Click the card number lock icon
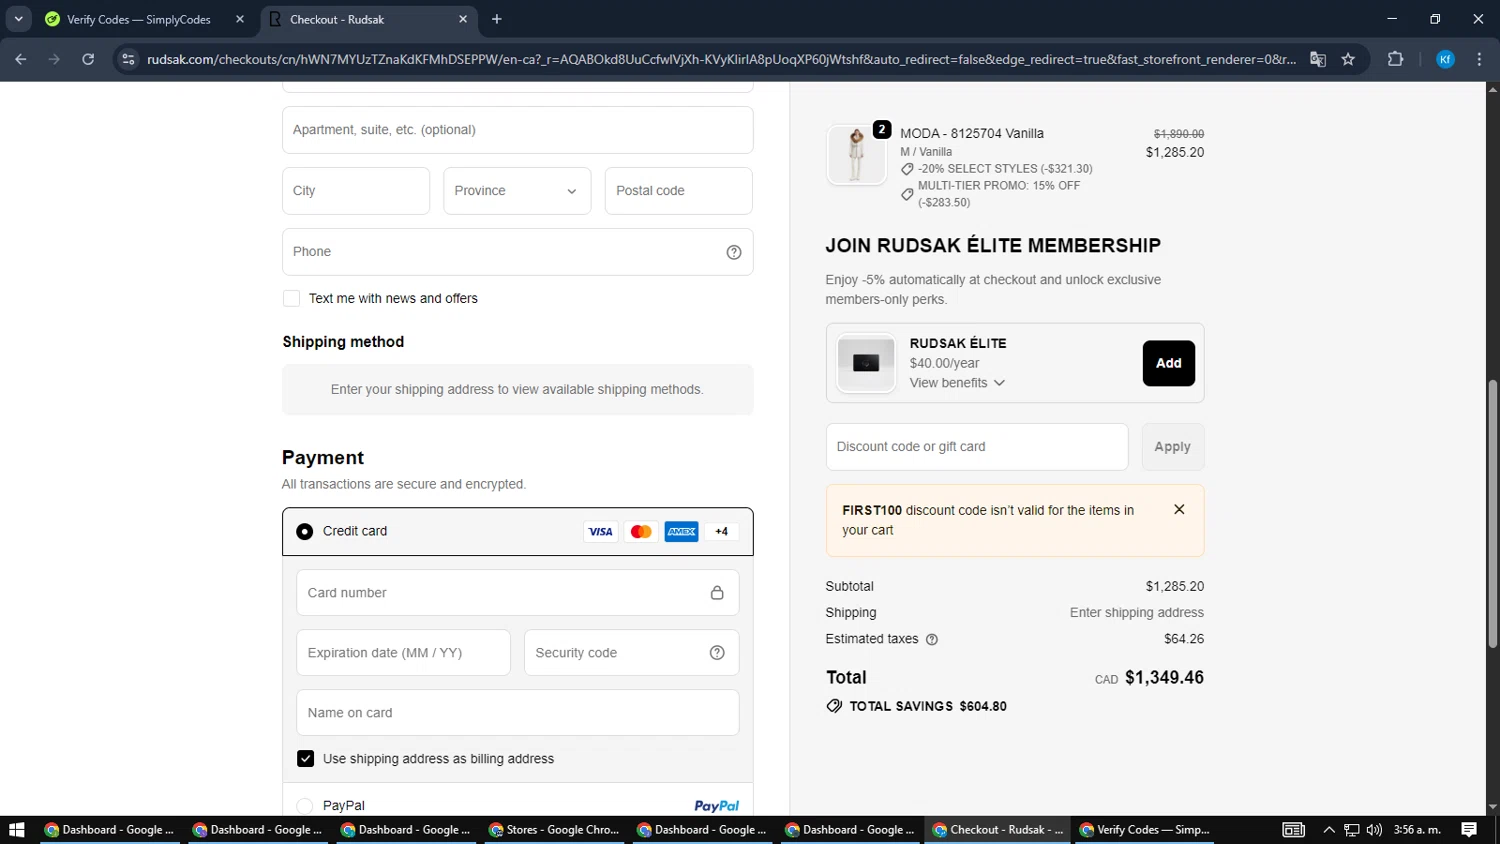Screen dimensions: 1500x844 [x=717, y=593]
